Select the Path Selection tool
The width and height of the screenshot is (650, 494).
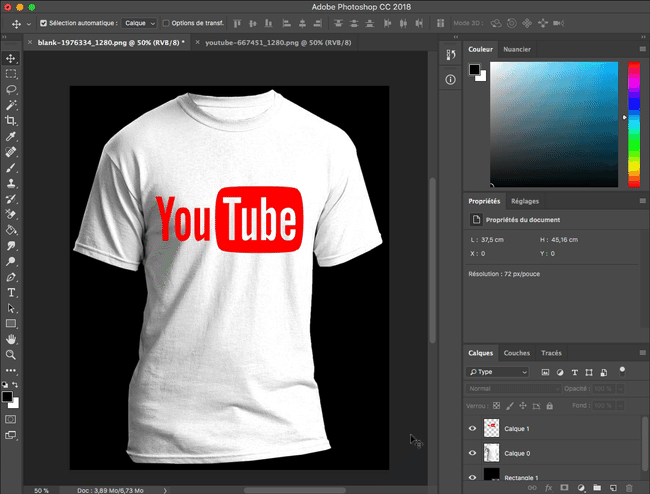click(11, 308)
